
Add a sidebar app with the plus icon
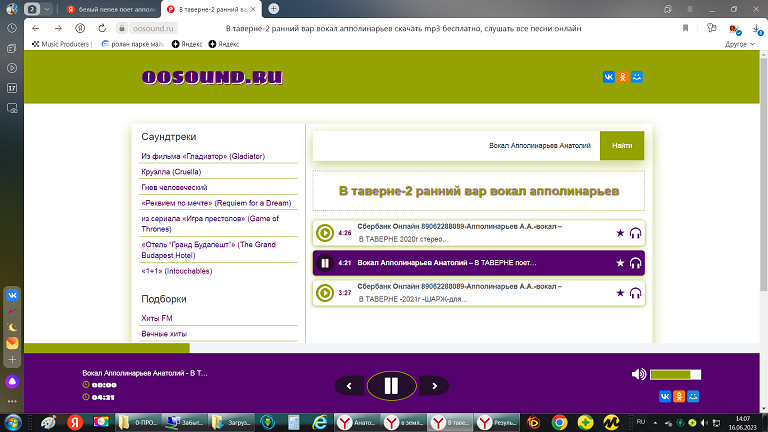(12, 360)
